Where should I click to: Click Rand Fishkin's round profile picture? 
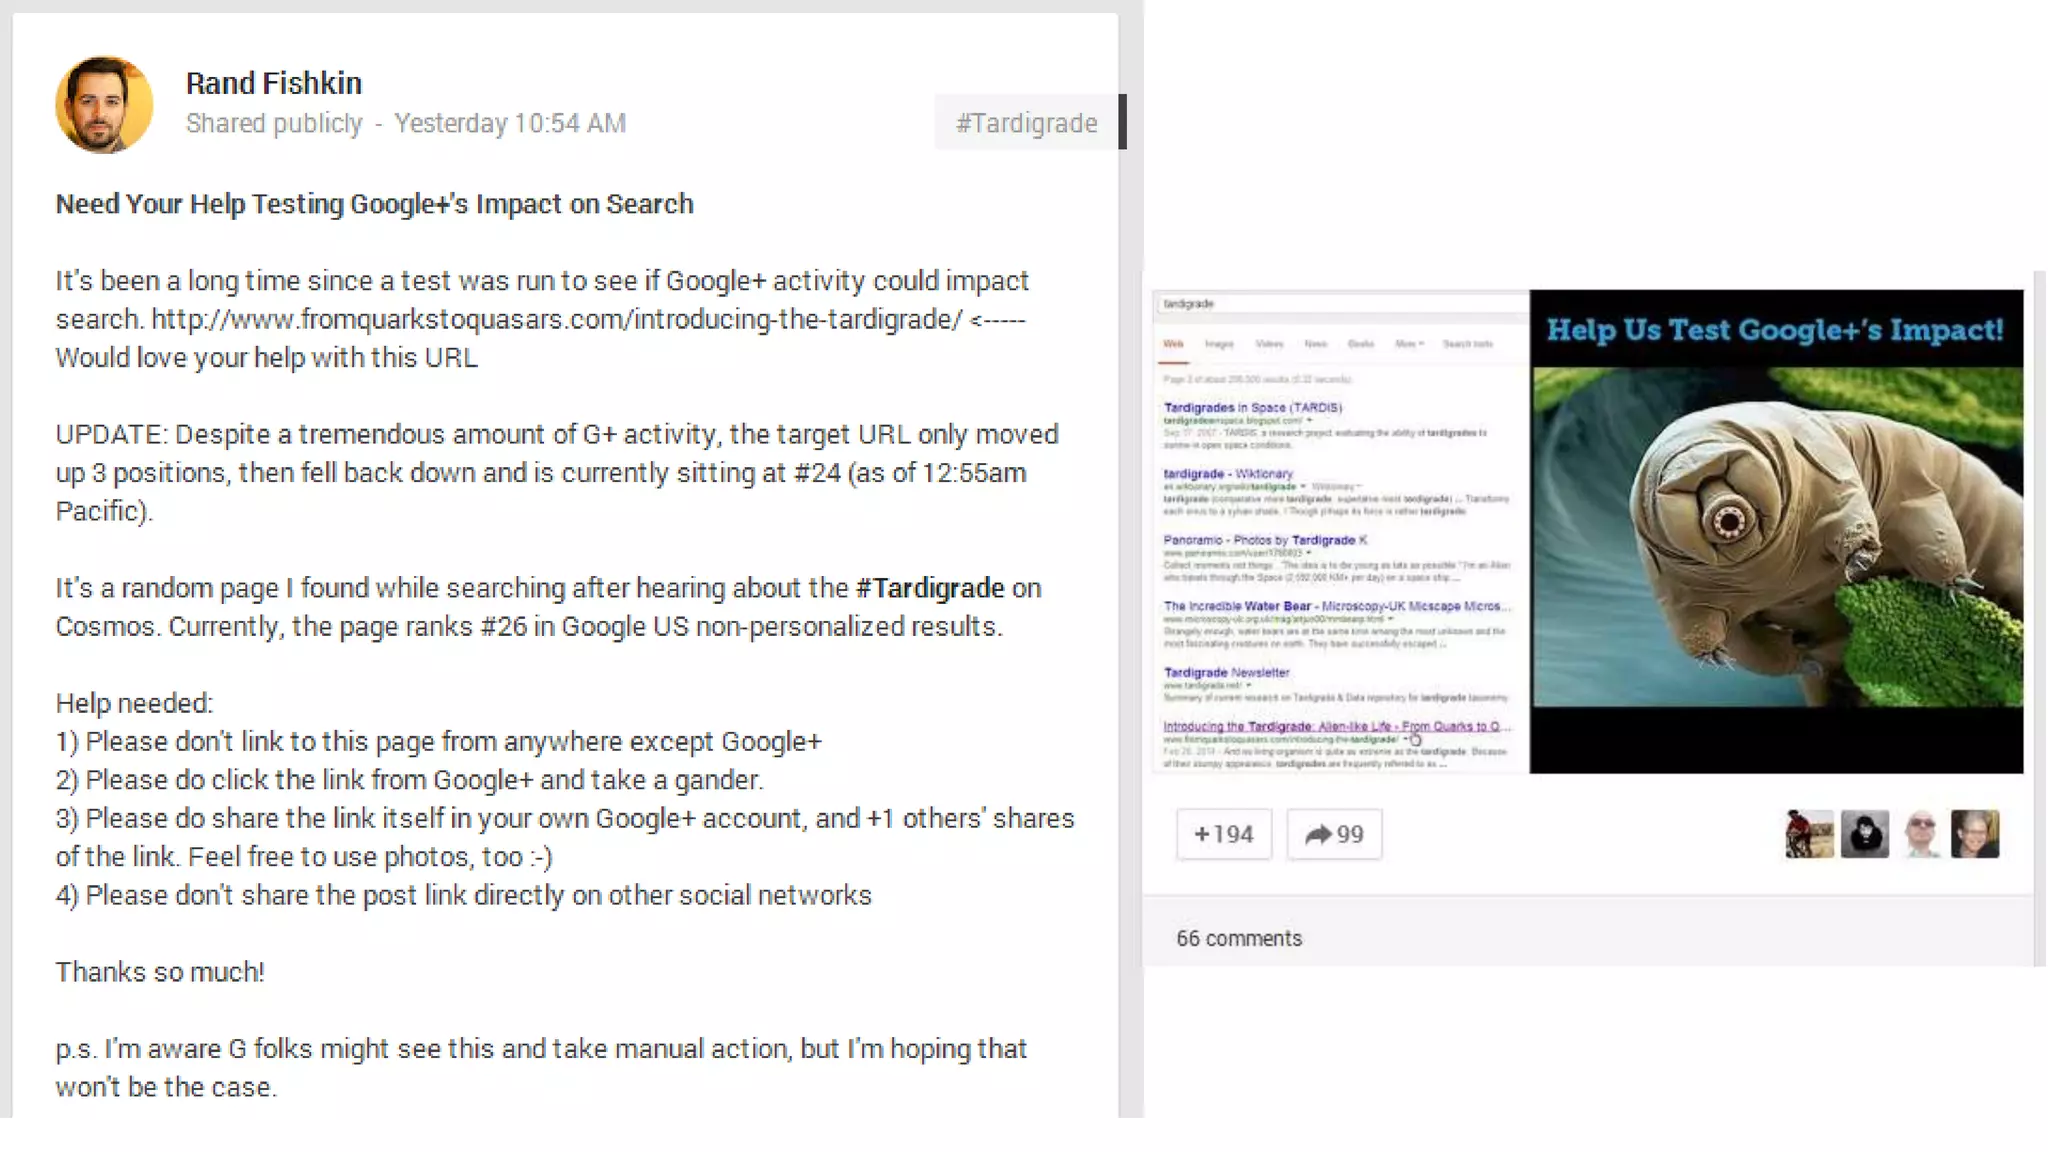(103, 104)
